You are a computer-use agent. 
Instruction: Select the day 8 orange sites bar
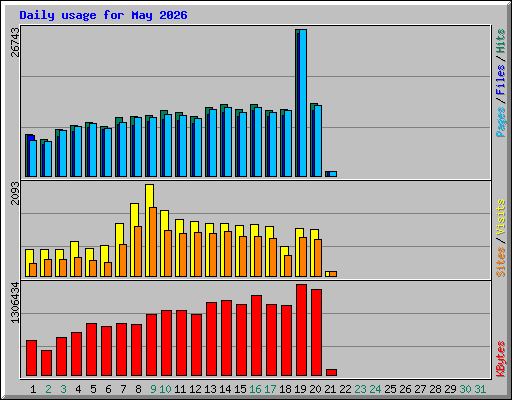[138, 251]
